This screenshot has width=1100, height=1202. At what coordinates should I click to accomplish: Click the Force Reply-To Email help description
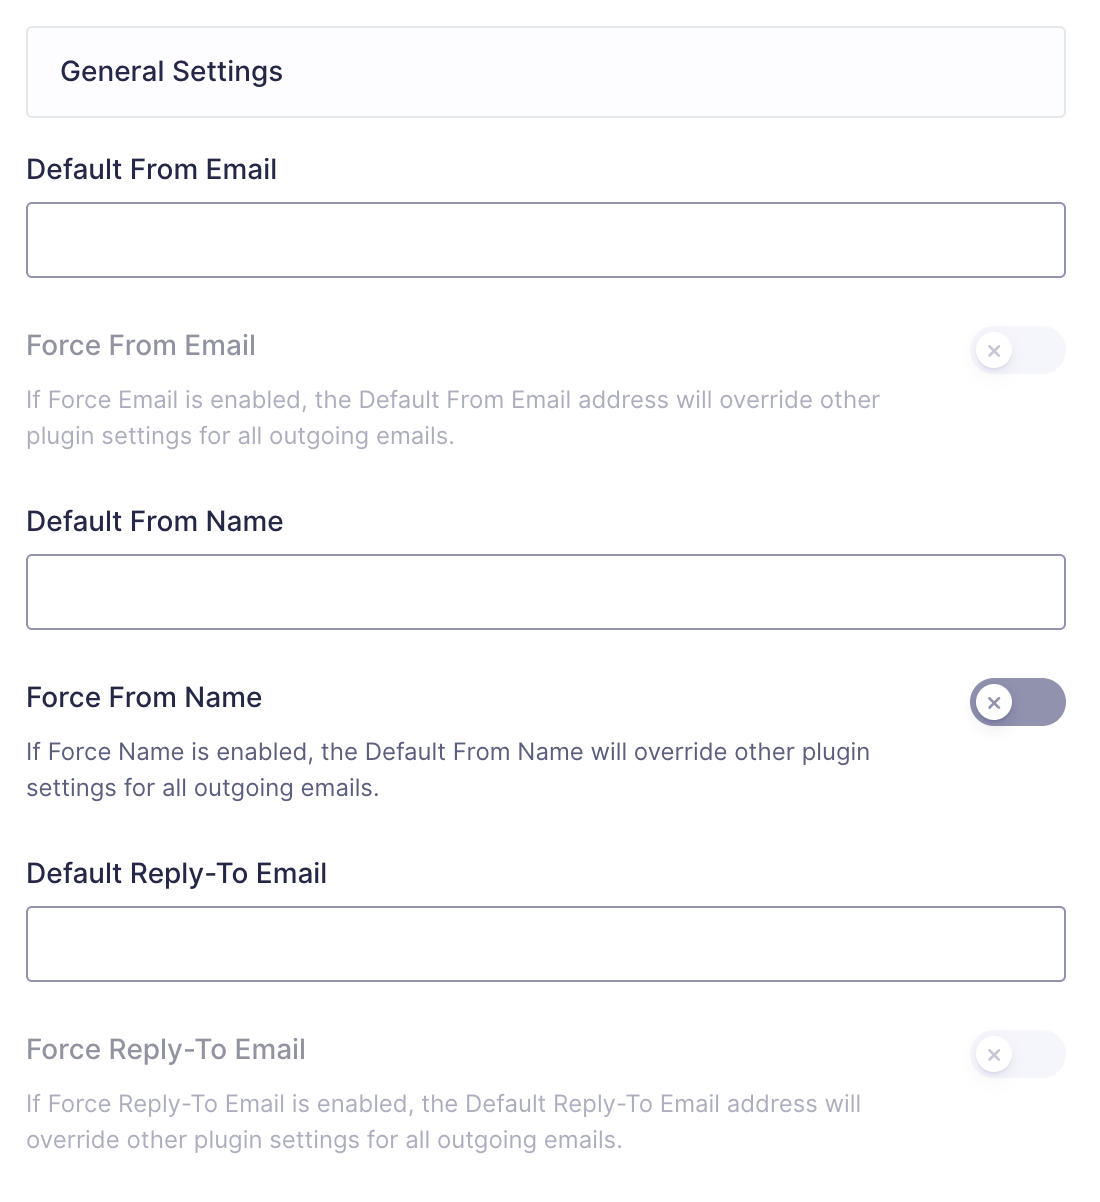tap(443, 1122)
